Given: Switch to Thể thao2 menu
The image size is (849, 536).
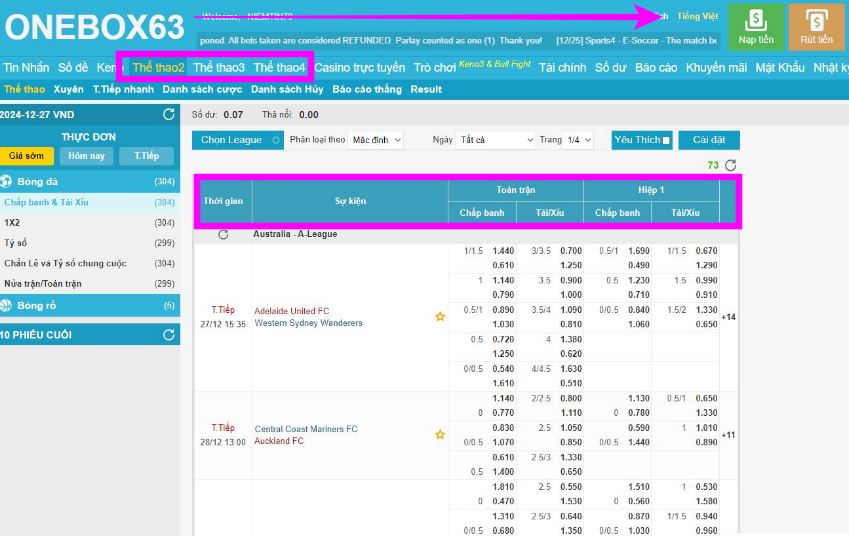Looking at the screenshot, I should (x=158, y=68).
